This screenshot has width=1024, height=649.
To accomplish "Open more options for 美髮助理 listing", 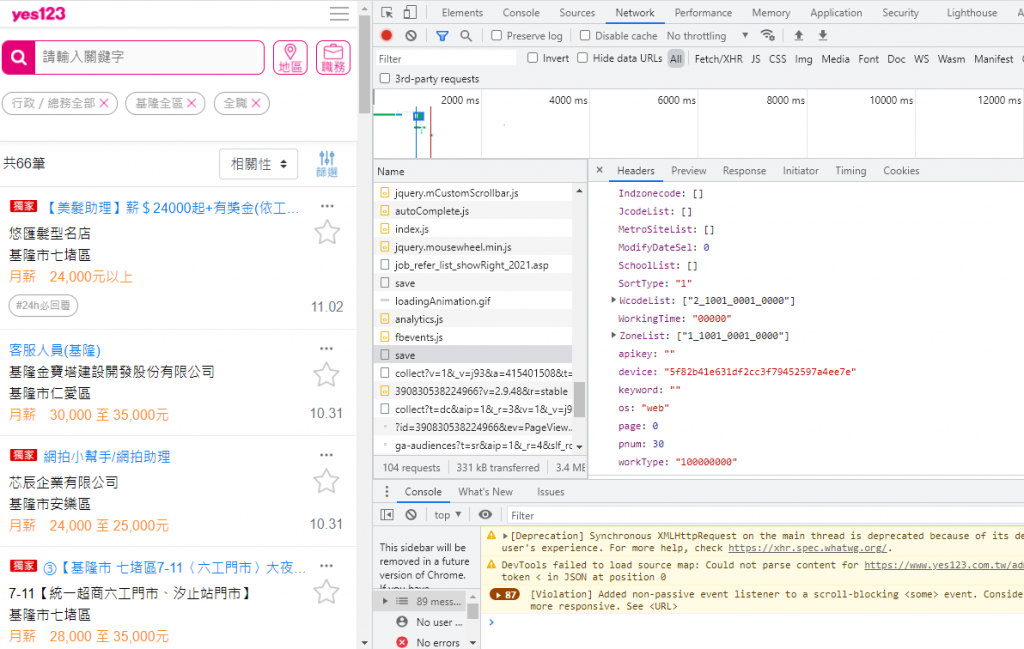I will [327, 206].
